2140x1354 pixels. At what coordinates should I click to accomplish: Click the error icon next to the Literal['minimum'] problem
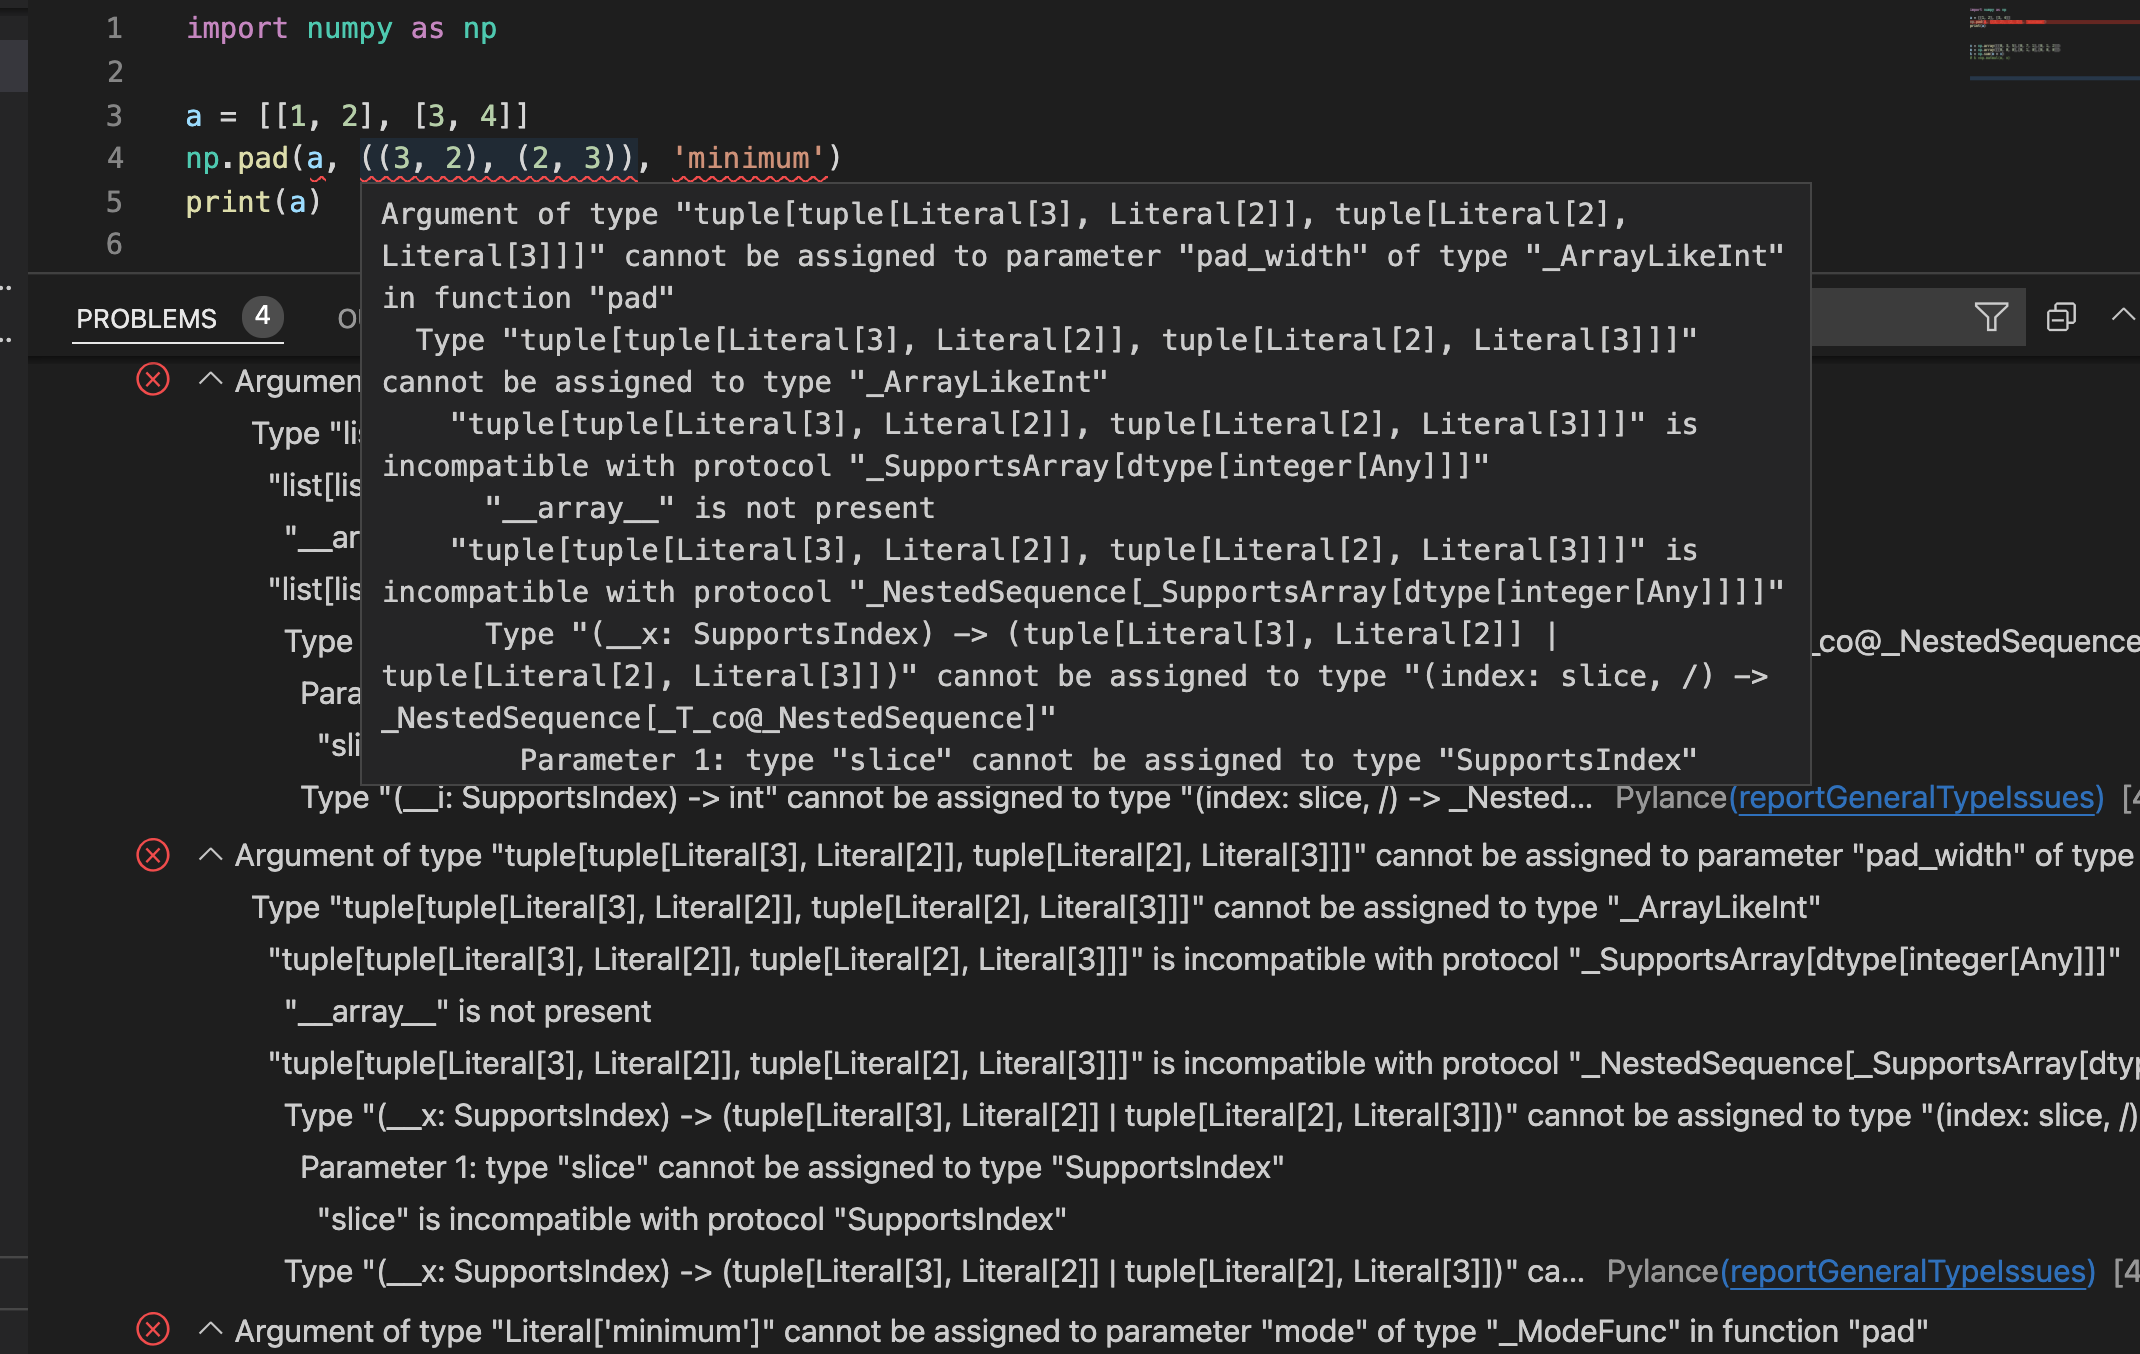(x=152, y=1330)
